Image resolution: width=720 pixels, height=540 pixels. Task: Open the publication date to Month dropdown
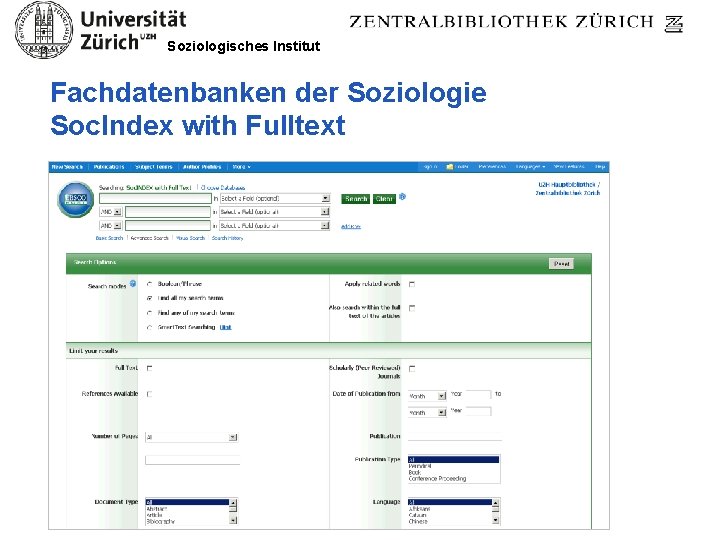(427, 412)
